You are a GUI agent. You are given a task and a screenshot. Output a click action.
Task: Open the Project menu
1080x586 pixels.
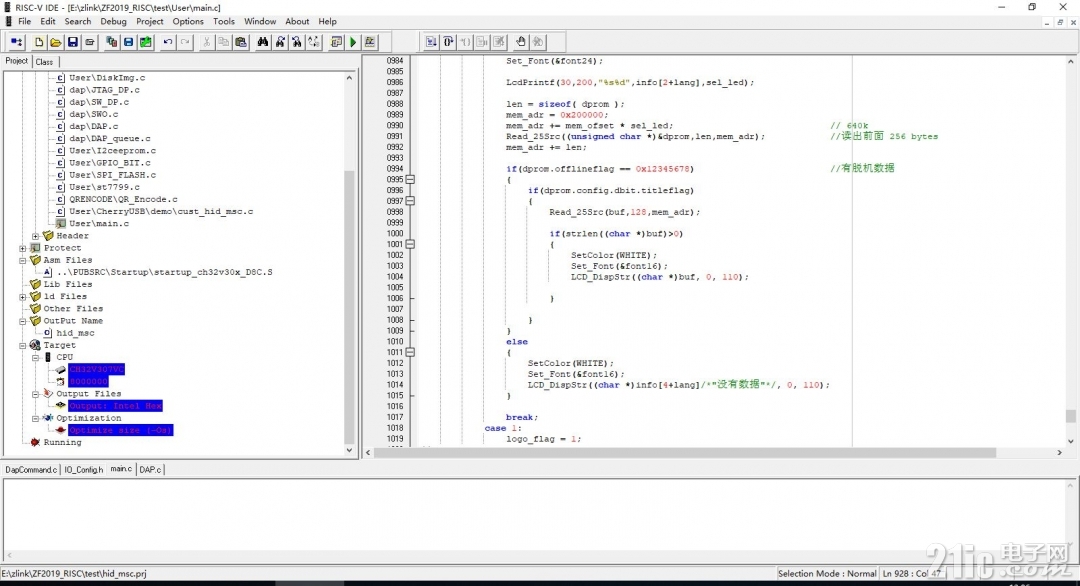pyautogui.click(x=149, y=21)
